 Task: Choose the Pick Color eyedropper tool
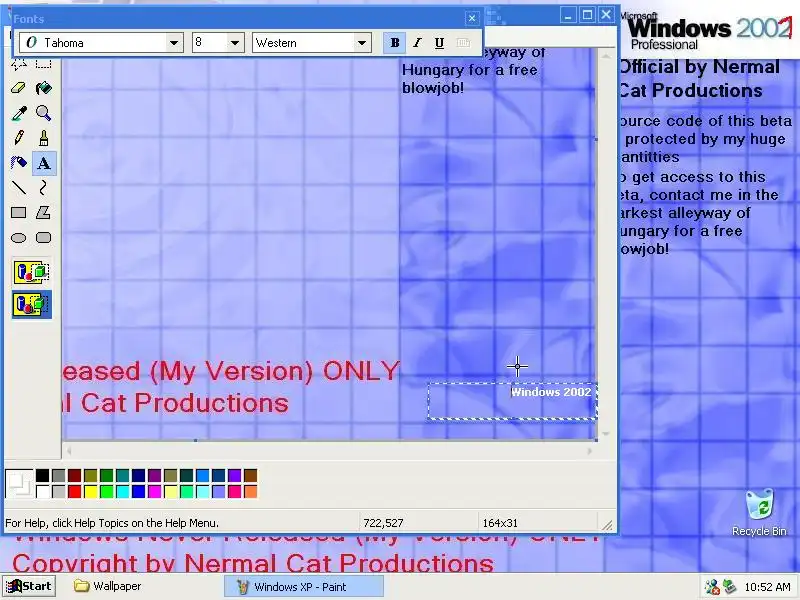click(x=19, y=113)
